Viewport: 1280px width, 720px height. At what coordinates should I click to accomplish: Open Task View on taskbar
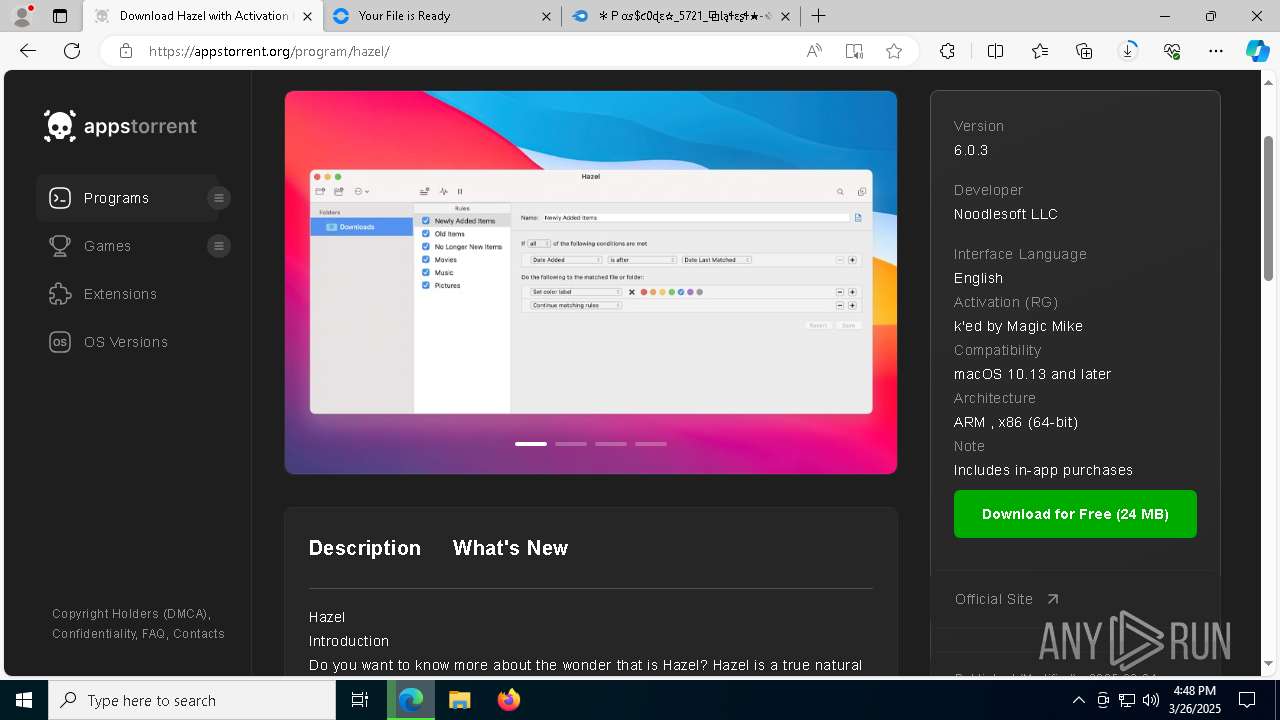[360, 700]
